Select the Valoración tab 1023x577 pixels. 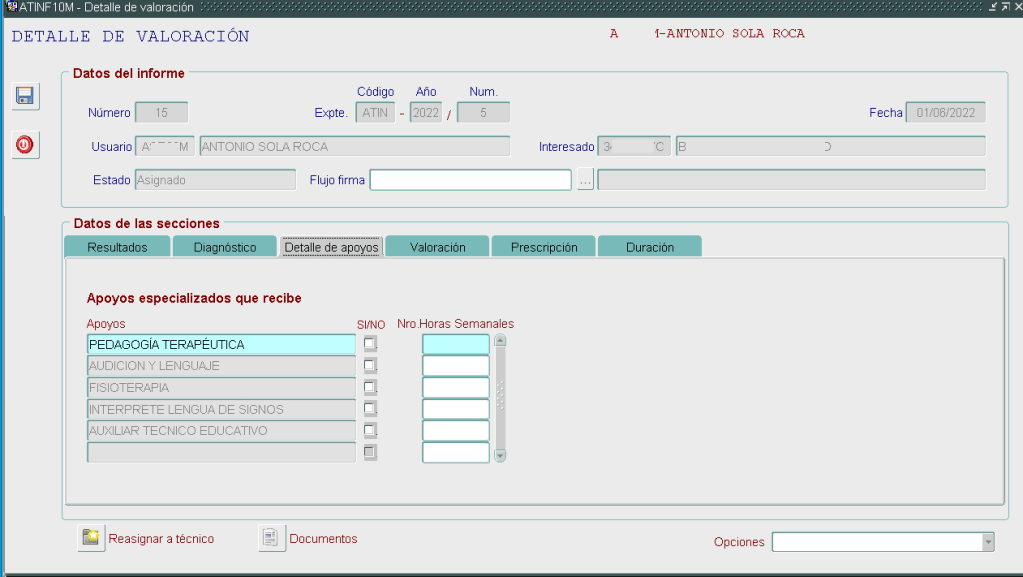(438, 247)
